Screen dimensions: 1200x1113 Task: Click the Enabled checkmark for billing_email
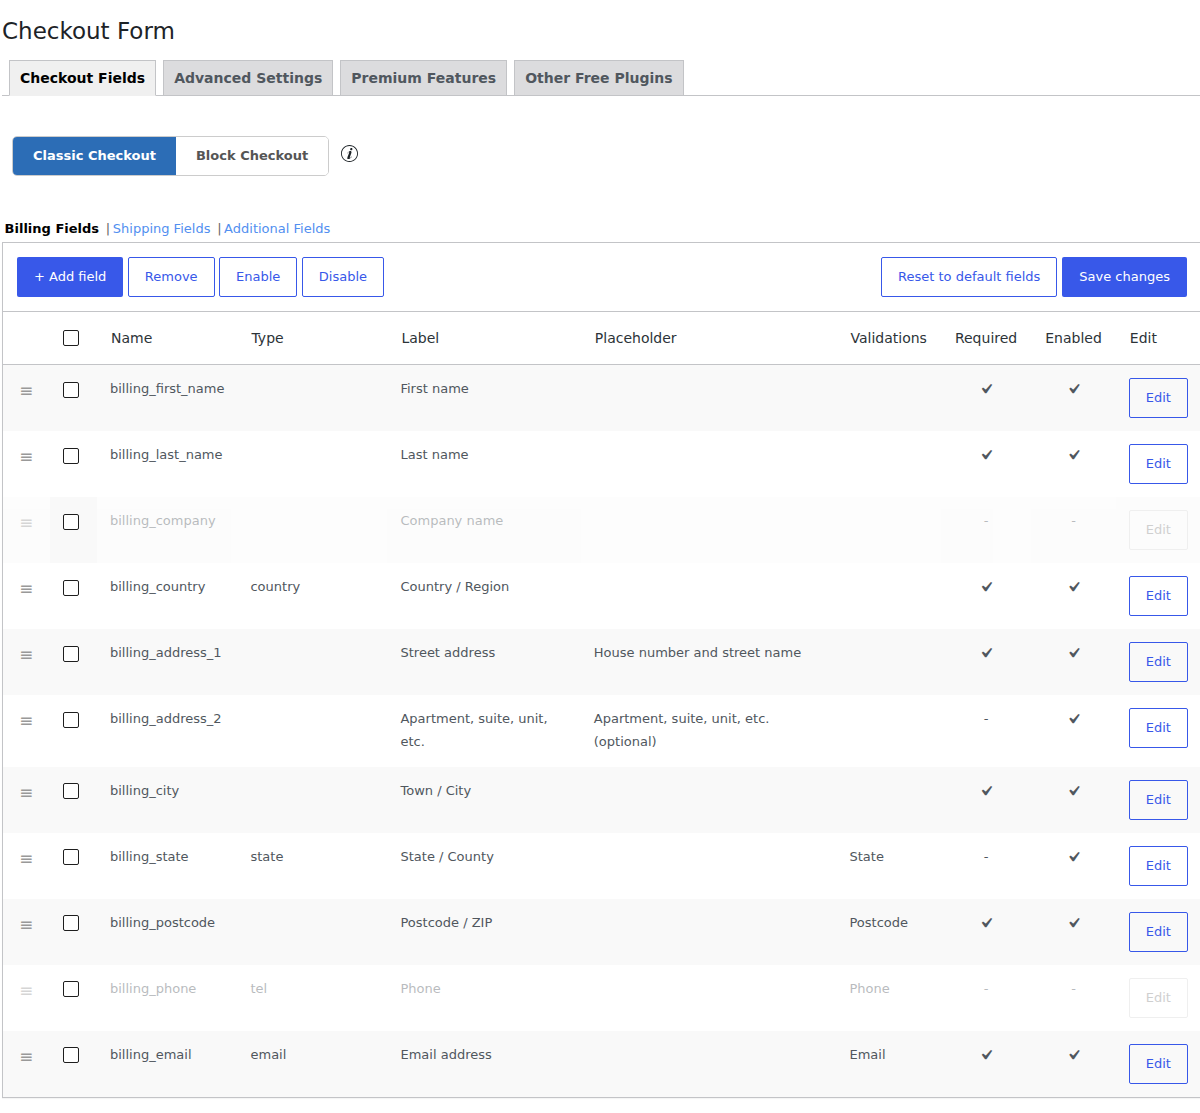click(1074, 1055)
